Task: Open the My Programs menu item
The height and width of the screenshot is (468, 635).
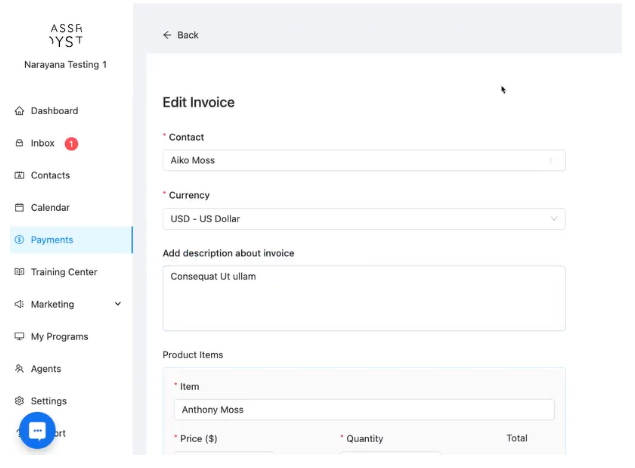Action: click(59, 337)
